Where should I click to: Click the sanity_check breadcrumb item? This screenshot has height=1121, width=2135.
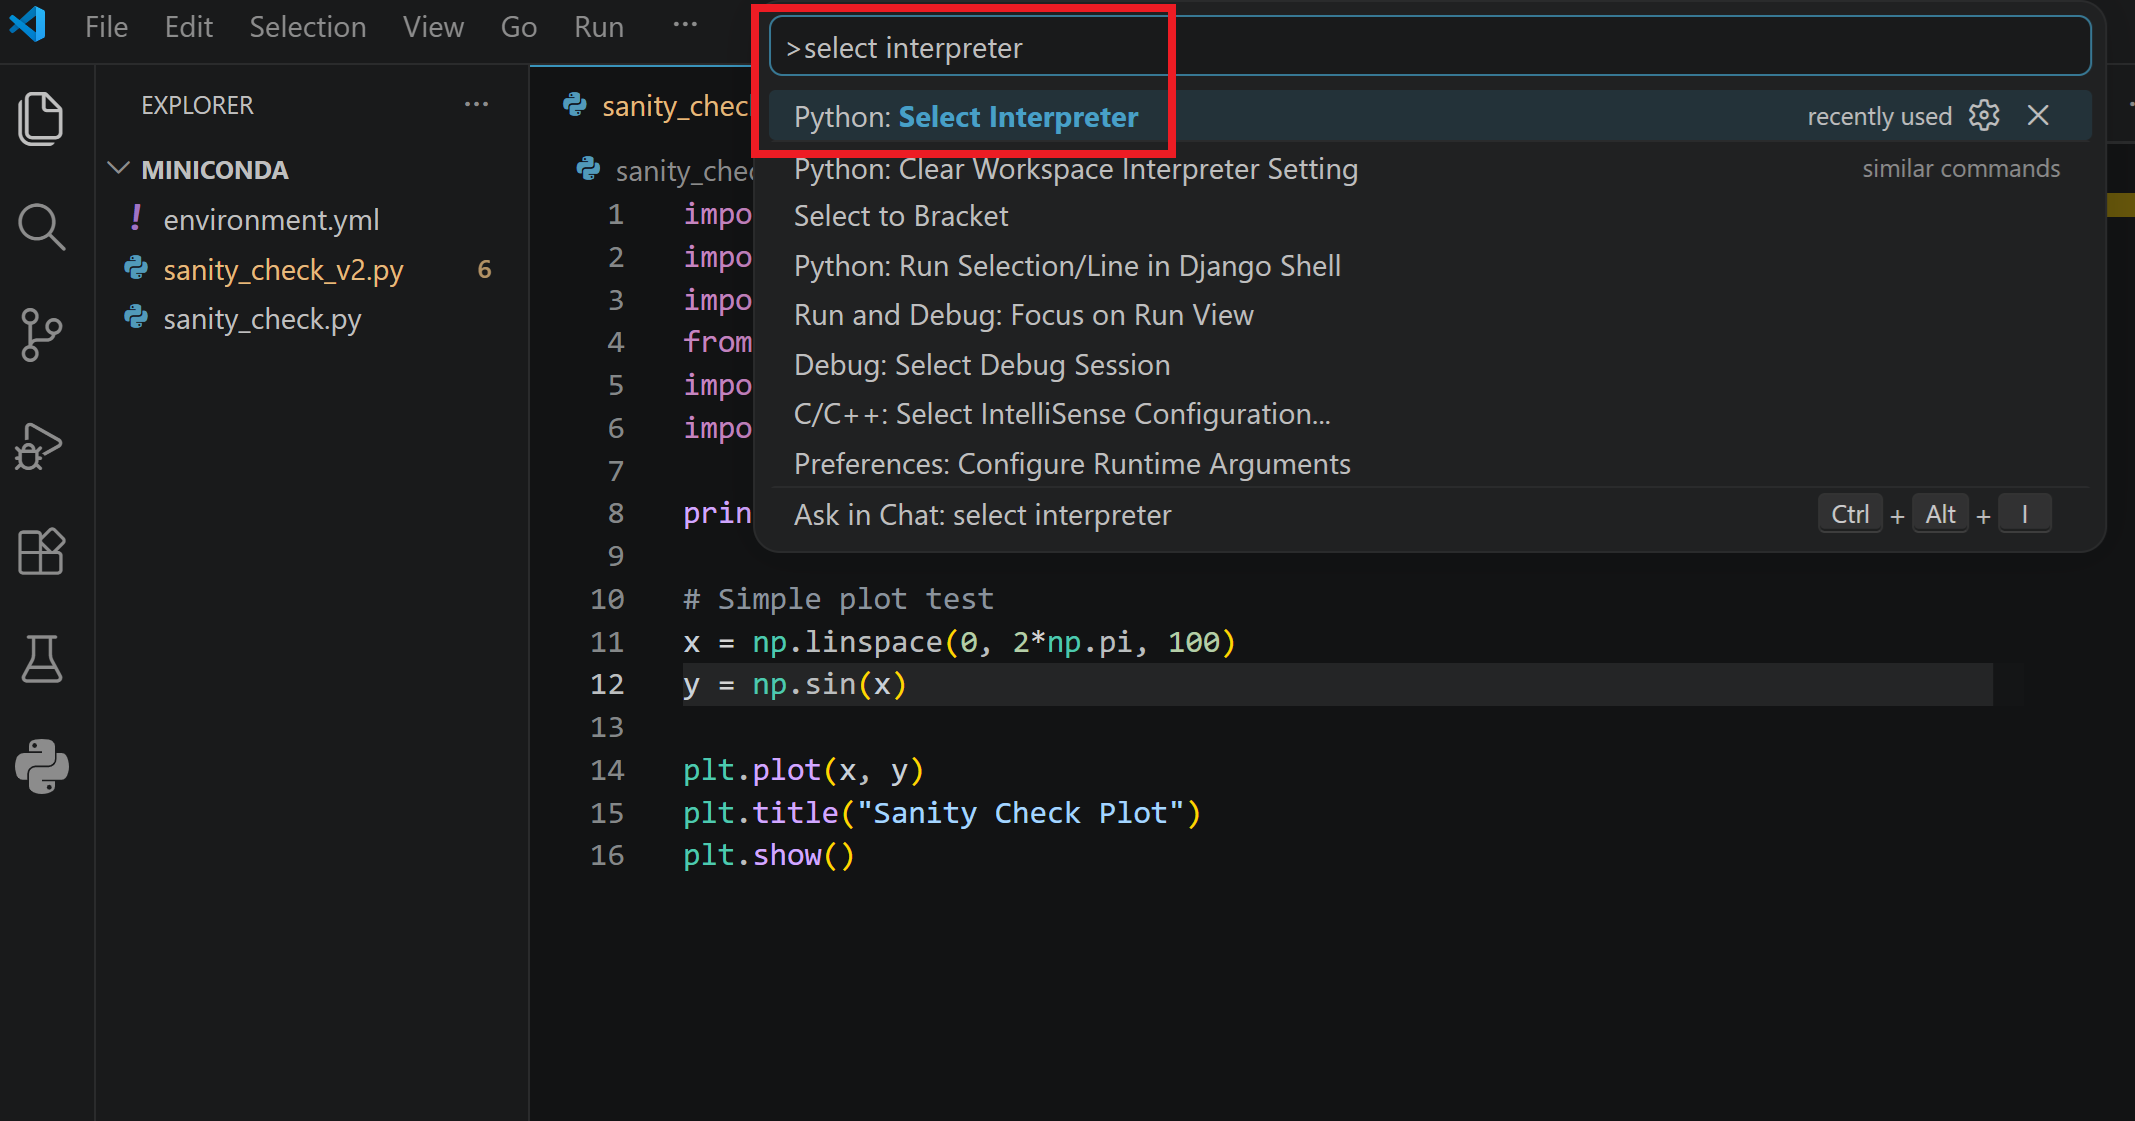pos(666,171)
